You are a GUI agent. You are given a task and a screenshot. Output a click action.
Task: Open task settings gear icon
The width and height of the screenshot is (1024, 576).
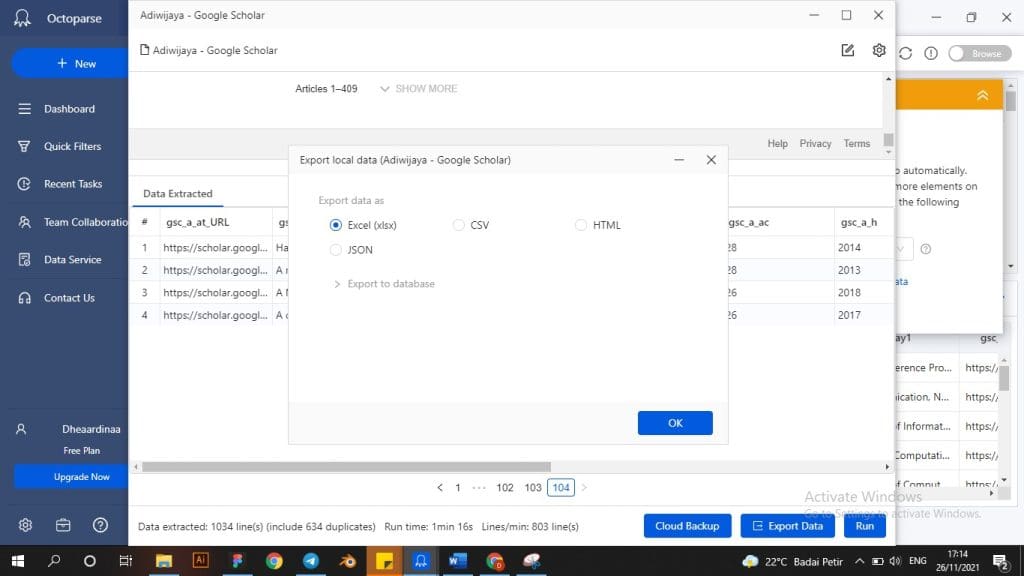pyautogui.click(x=879, y=50)
